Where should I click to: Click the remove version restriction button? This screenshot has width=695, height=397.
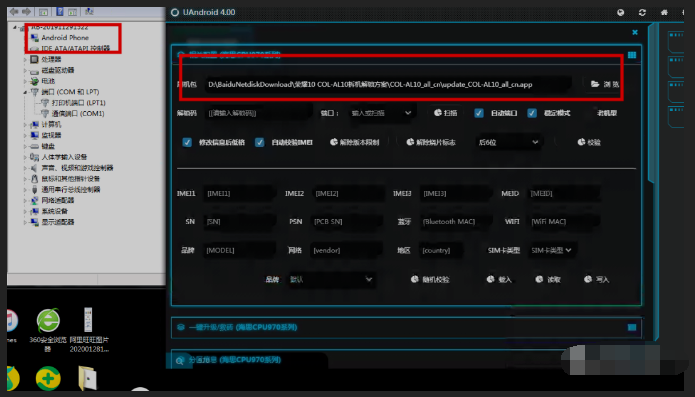coord(355,142)
